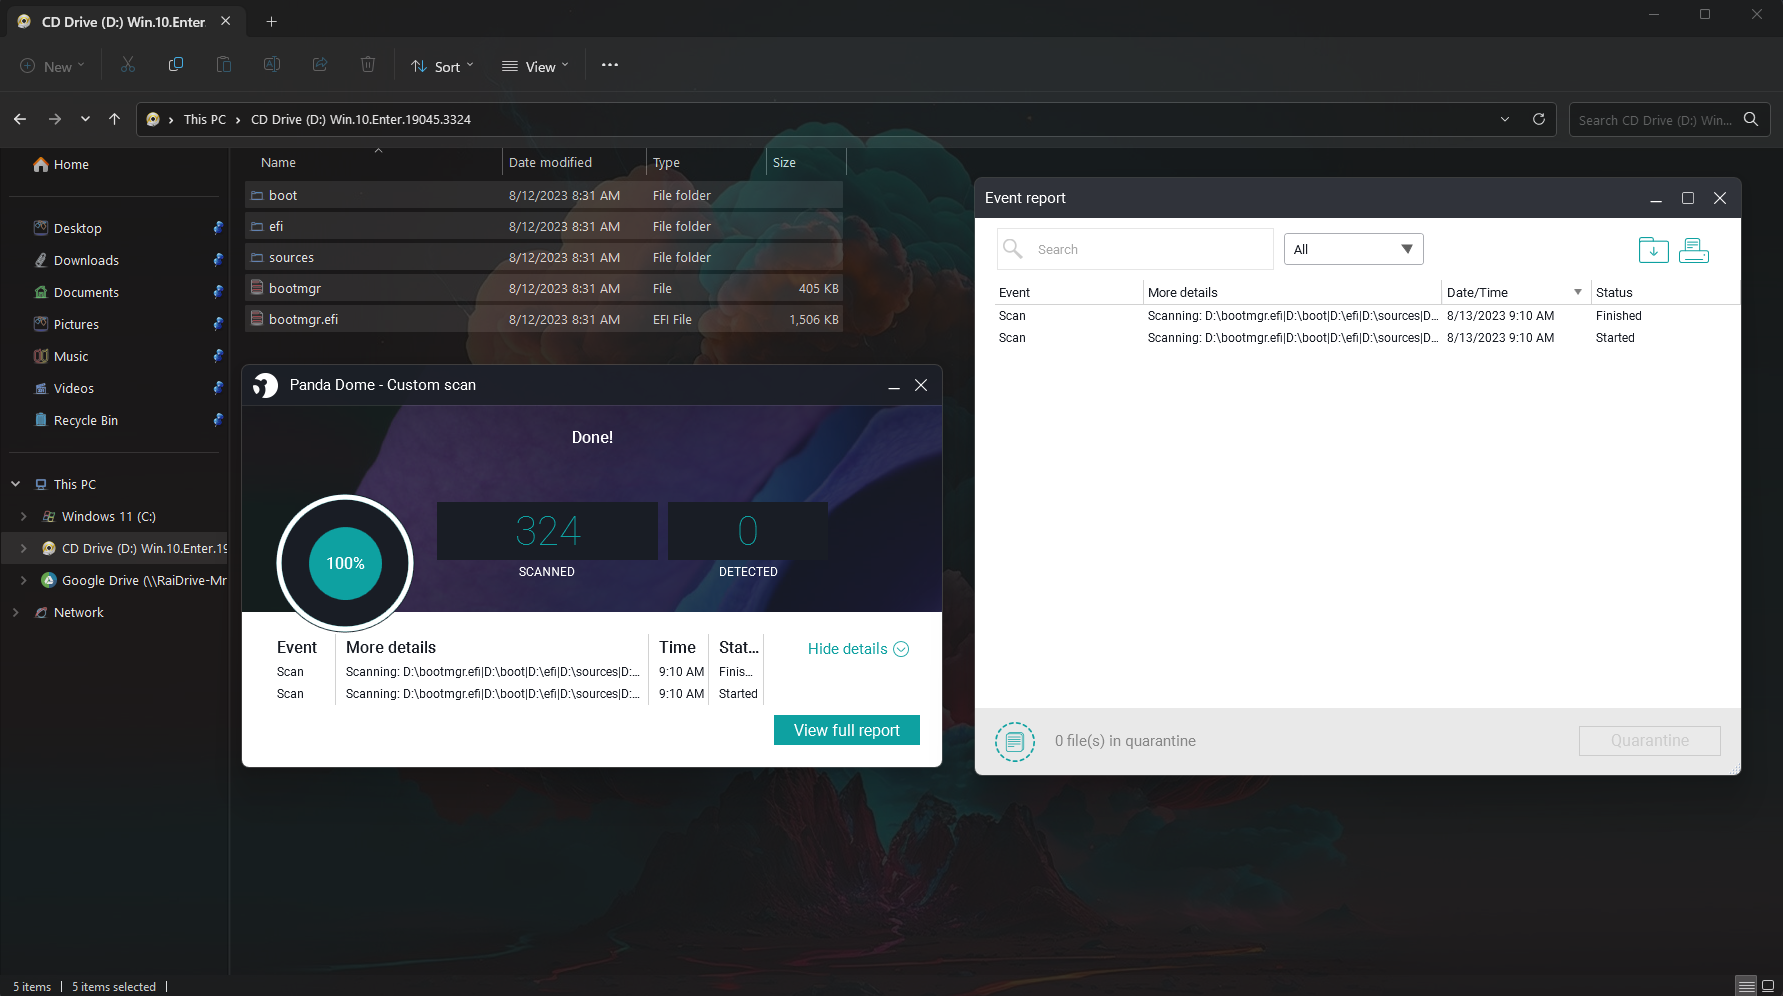
Task: Open the Sort dropdown menu
Action: pyautogui.click(x=442, y=66)
